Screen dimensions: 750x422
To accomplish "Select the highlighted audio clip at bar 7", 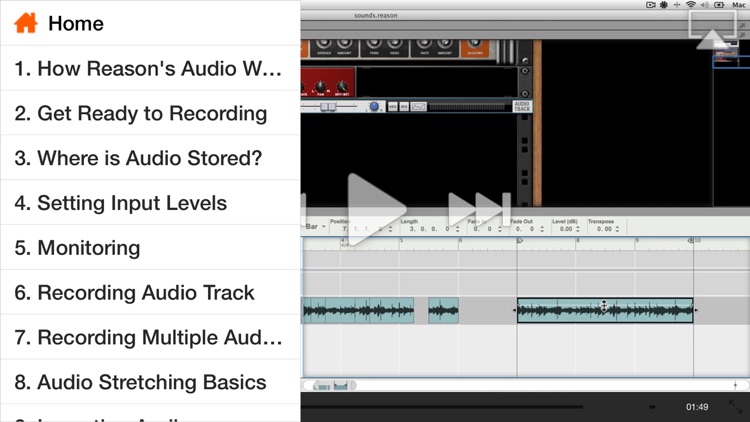I will coord(605,310).
